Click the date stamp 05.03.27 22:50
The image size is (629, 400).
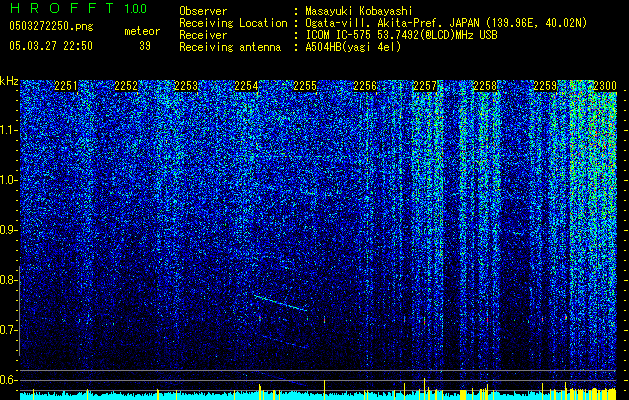point(51,46)
